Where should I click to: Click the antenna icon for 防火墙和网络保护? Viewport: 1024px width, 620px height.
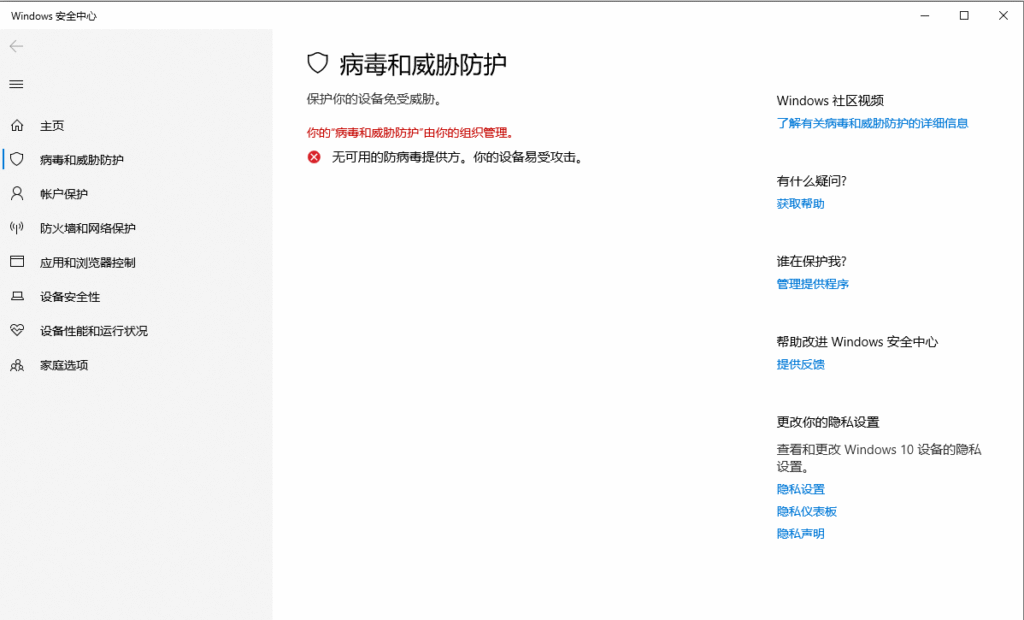[17, 228]
